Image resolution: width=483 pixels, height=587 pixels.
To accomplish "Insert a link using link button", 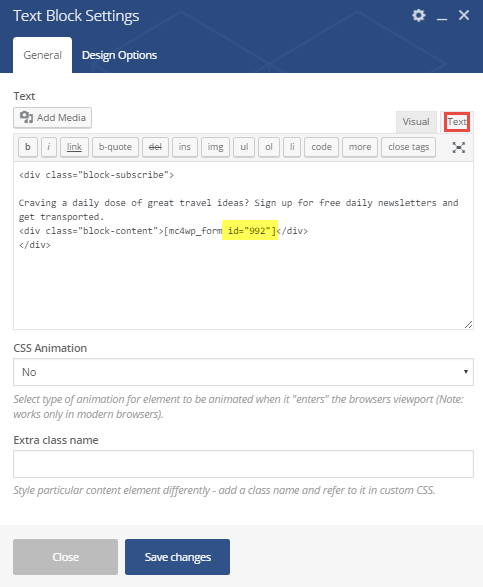I will pyautogui.click(x=74, y=147).
